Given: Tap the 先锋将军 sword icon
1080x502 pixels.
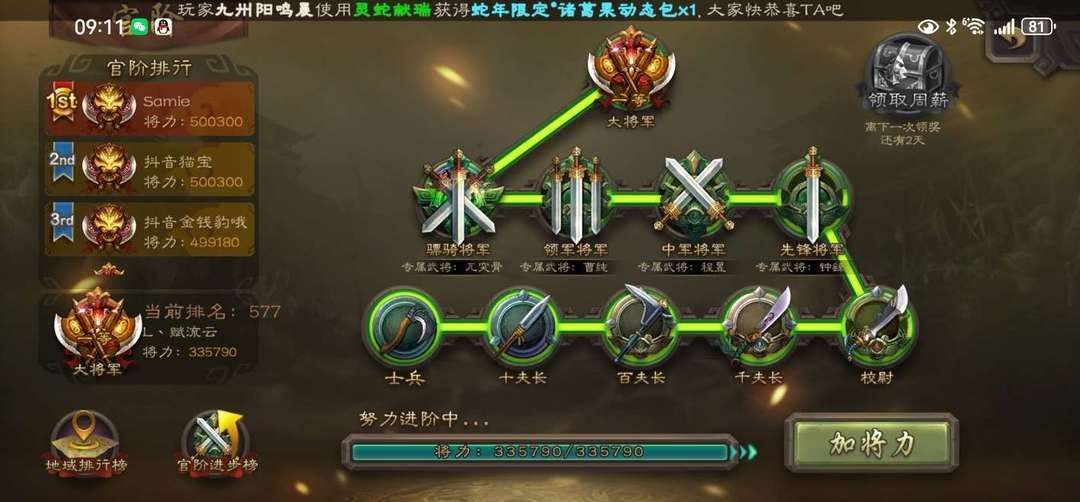Looking at the screenshot, I should coord(811,196).
